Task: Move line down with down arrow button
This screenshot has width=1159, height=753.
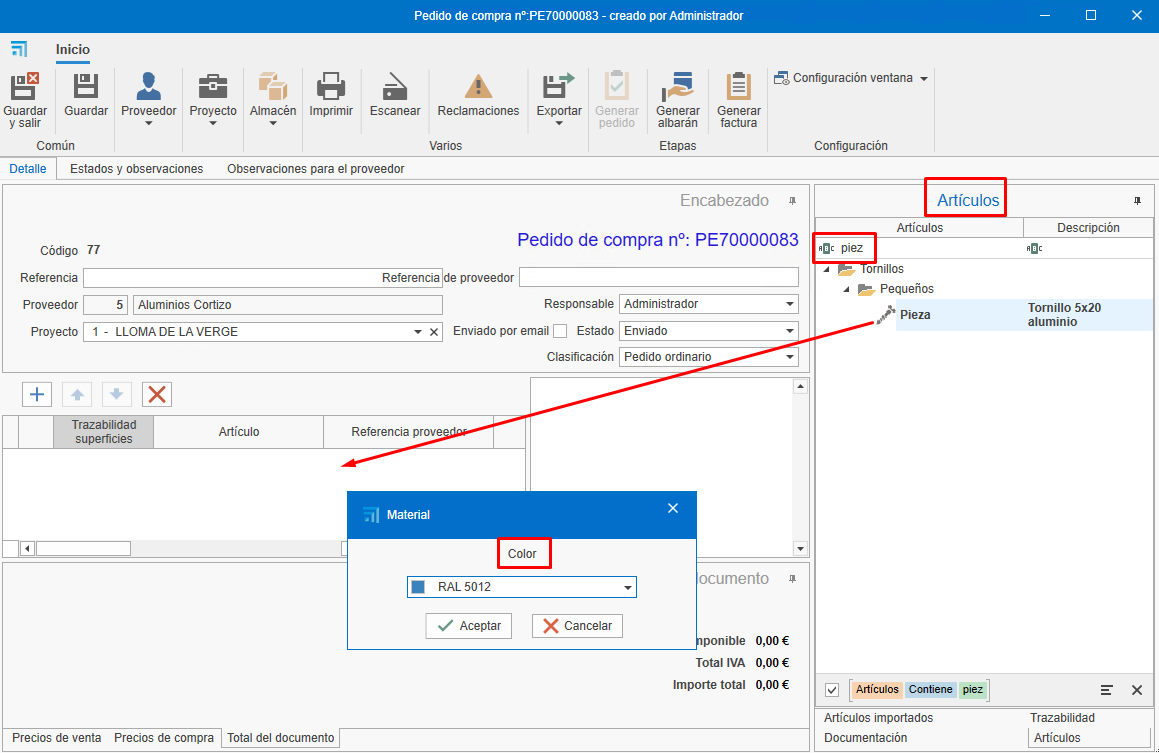Action: (117, 395)
